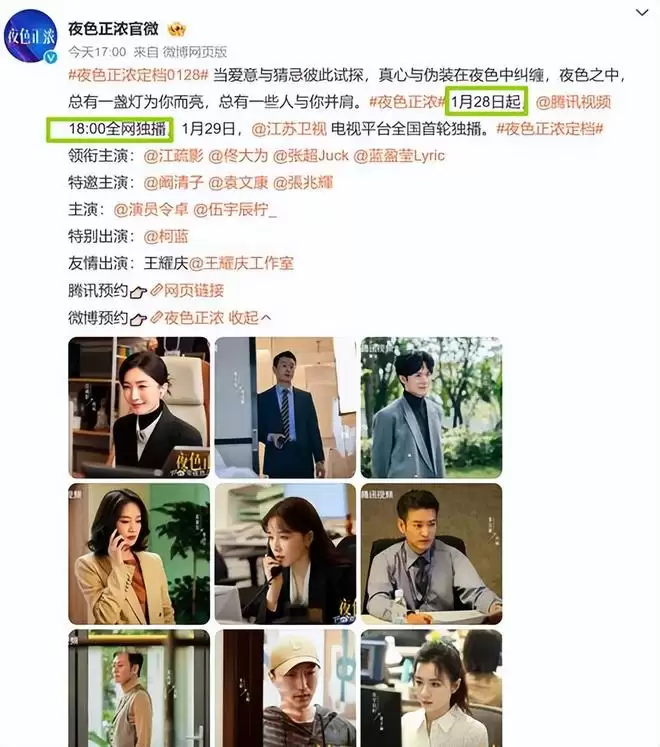Open the photo of the woman in the tan blazer on the phone

point(139,554)
